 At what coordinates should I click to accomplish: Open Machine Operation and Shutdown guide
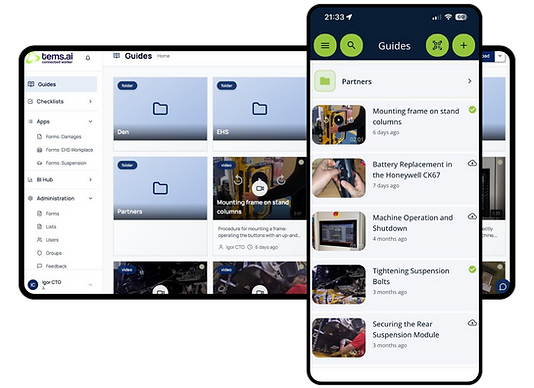point(413,223)
